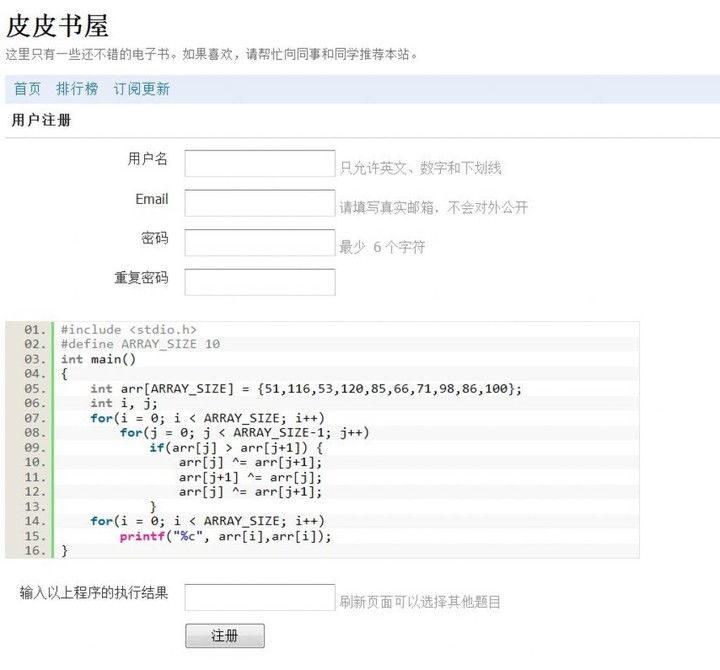720x670 pixels.
Task: Click the program execution result answer box
Action: [x=260, y=597]
